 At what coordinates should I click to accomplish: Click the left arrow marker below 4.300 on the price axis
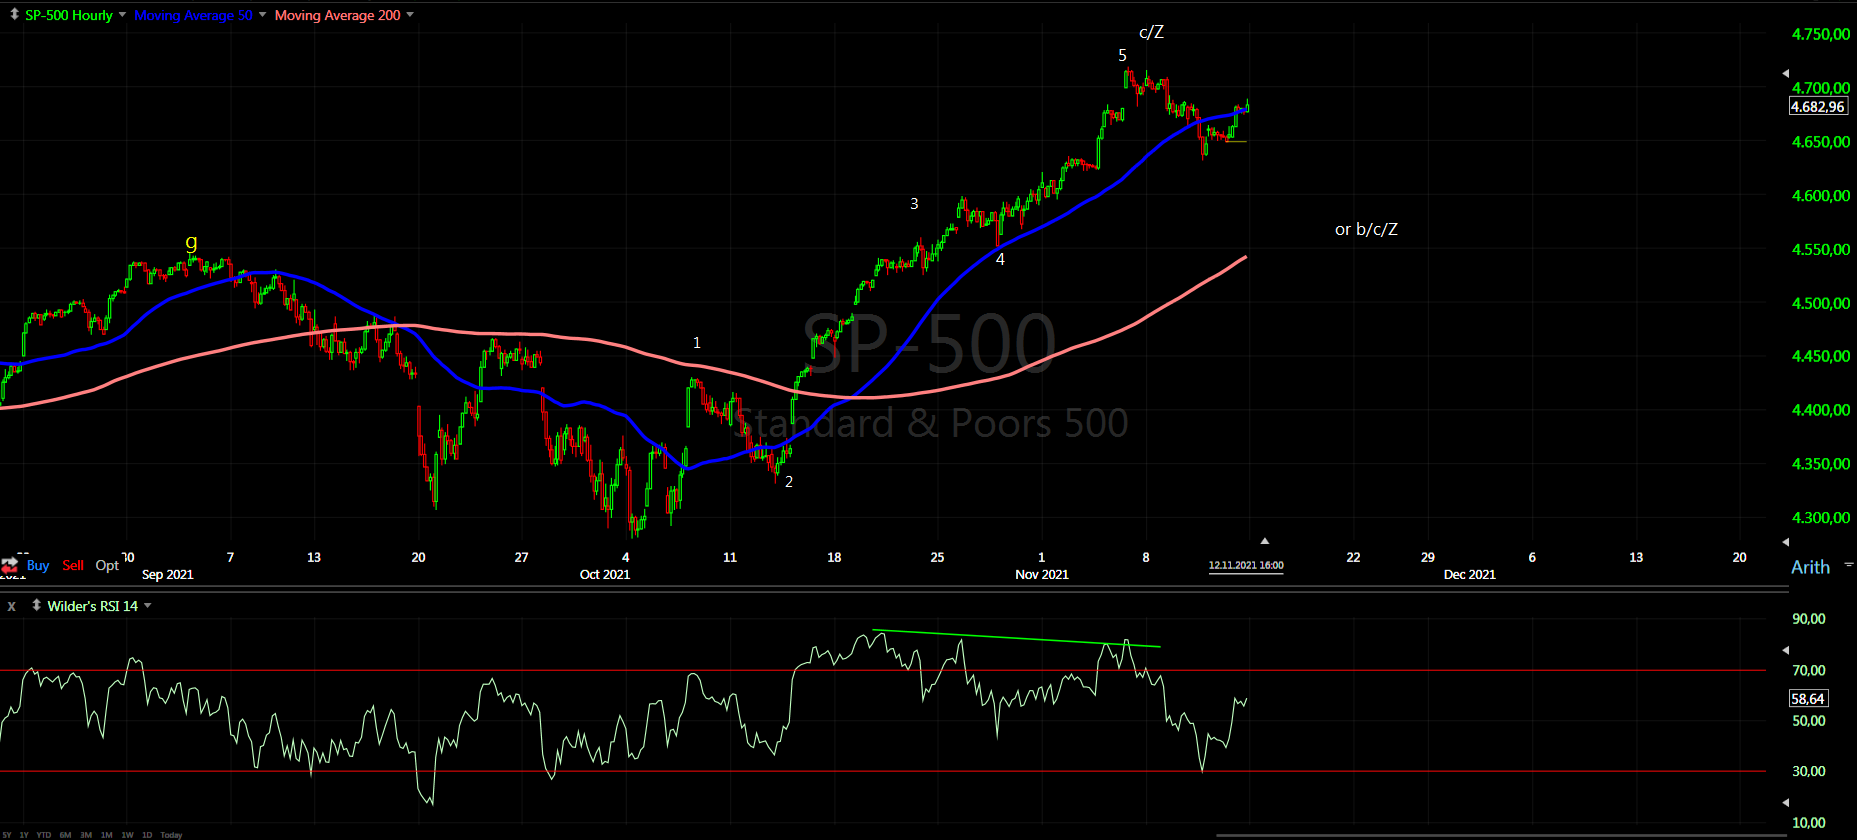click(x=1786, y=542)
